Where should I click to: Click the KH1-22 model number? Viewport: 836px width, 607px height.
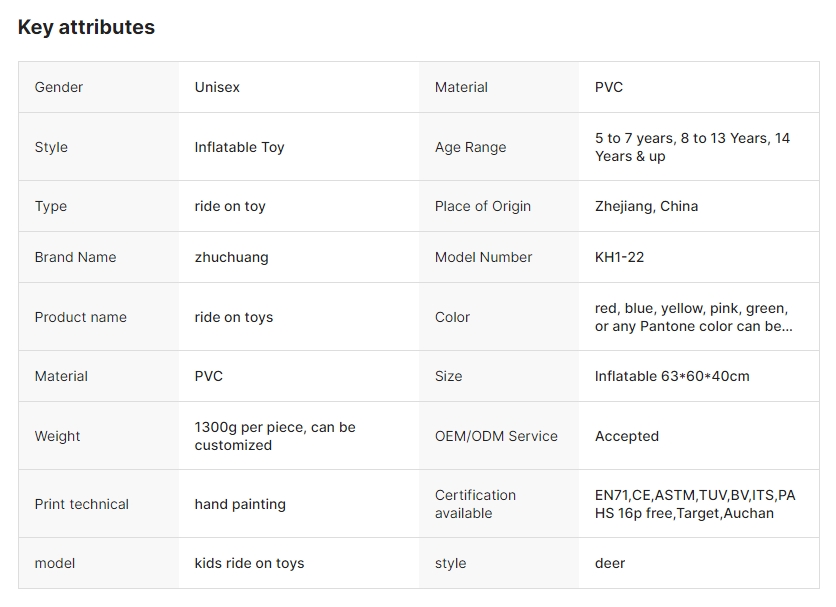(x=619, y=257)
